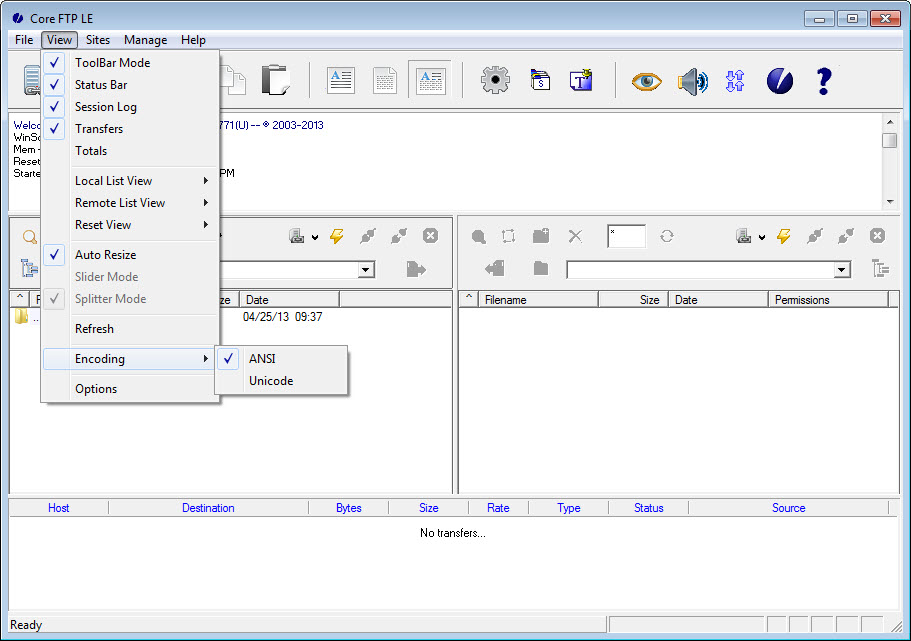This screenshot has width=911, height=641.
Task: Sort the remote list by Filename
Action: (539, 300)
